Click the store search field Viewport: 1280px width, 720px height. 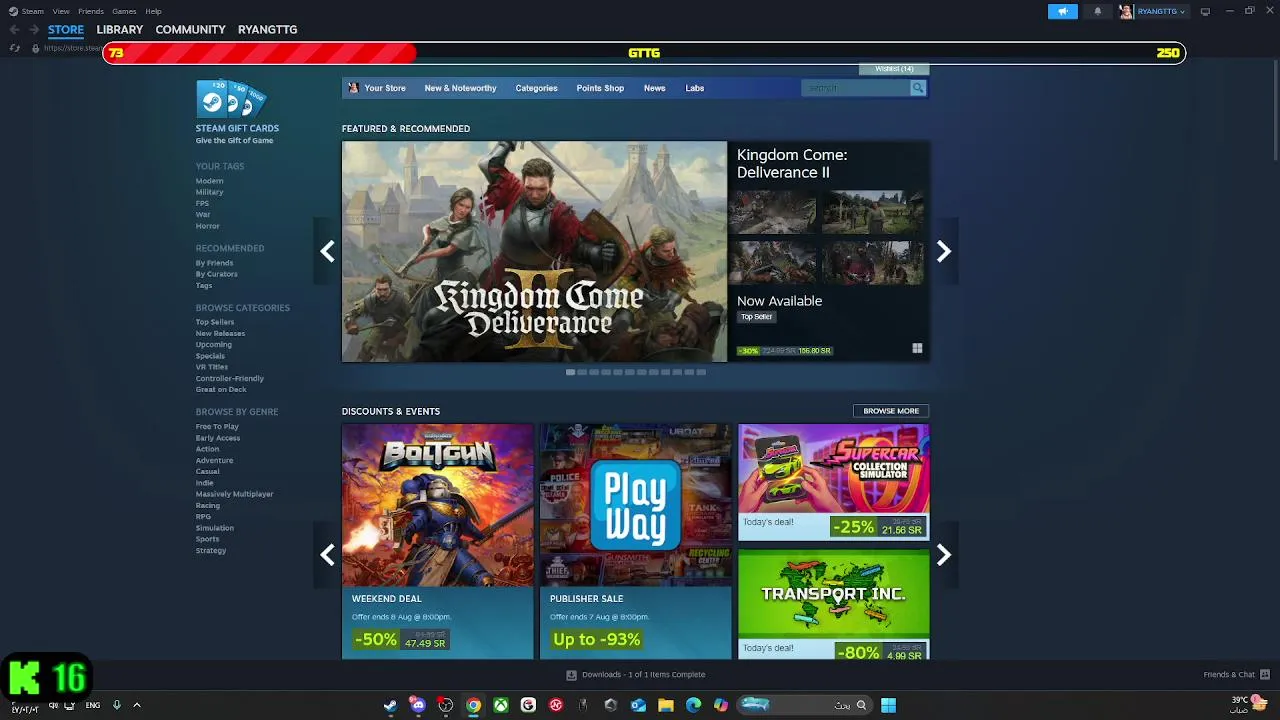[855, 88]
